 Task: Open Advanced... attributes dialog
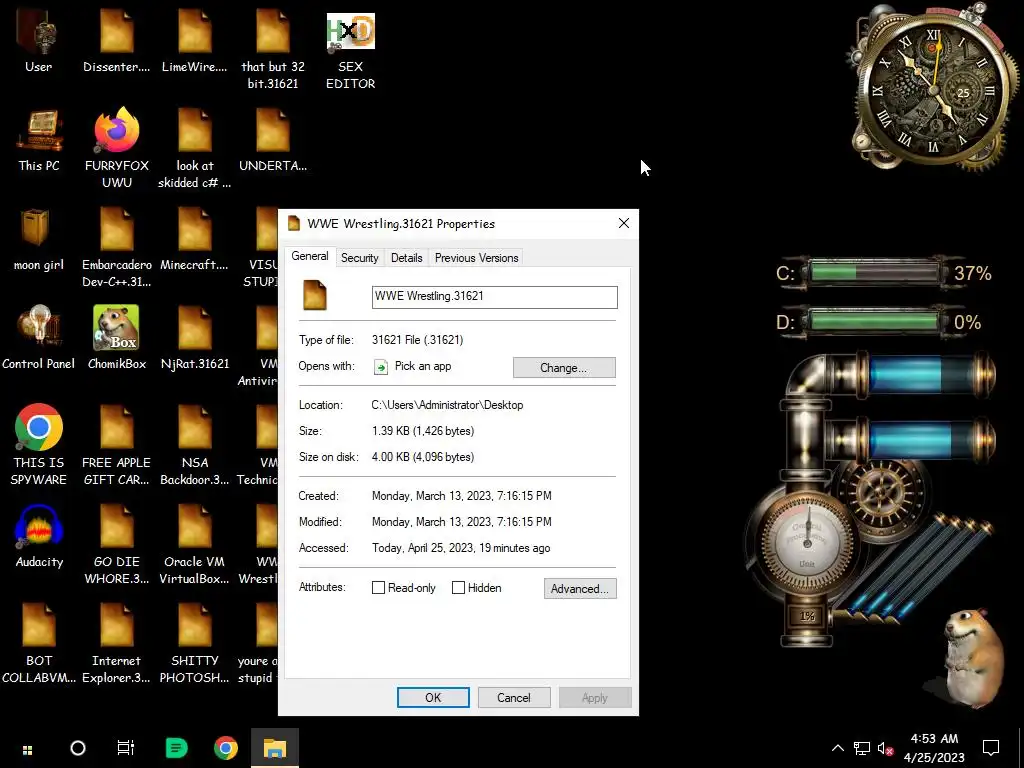coord(580,588)
